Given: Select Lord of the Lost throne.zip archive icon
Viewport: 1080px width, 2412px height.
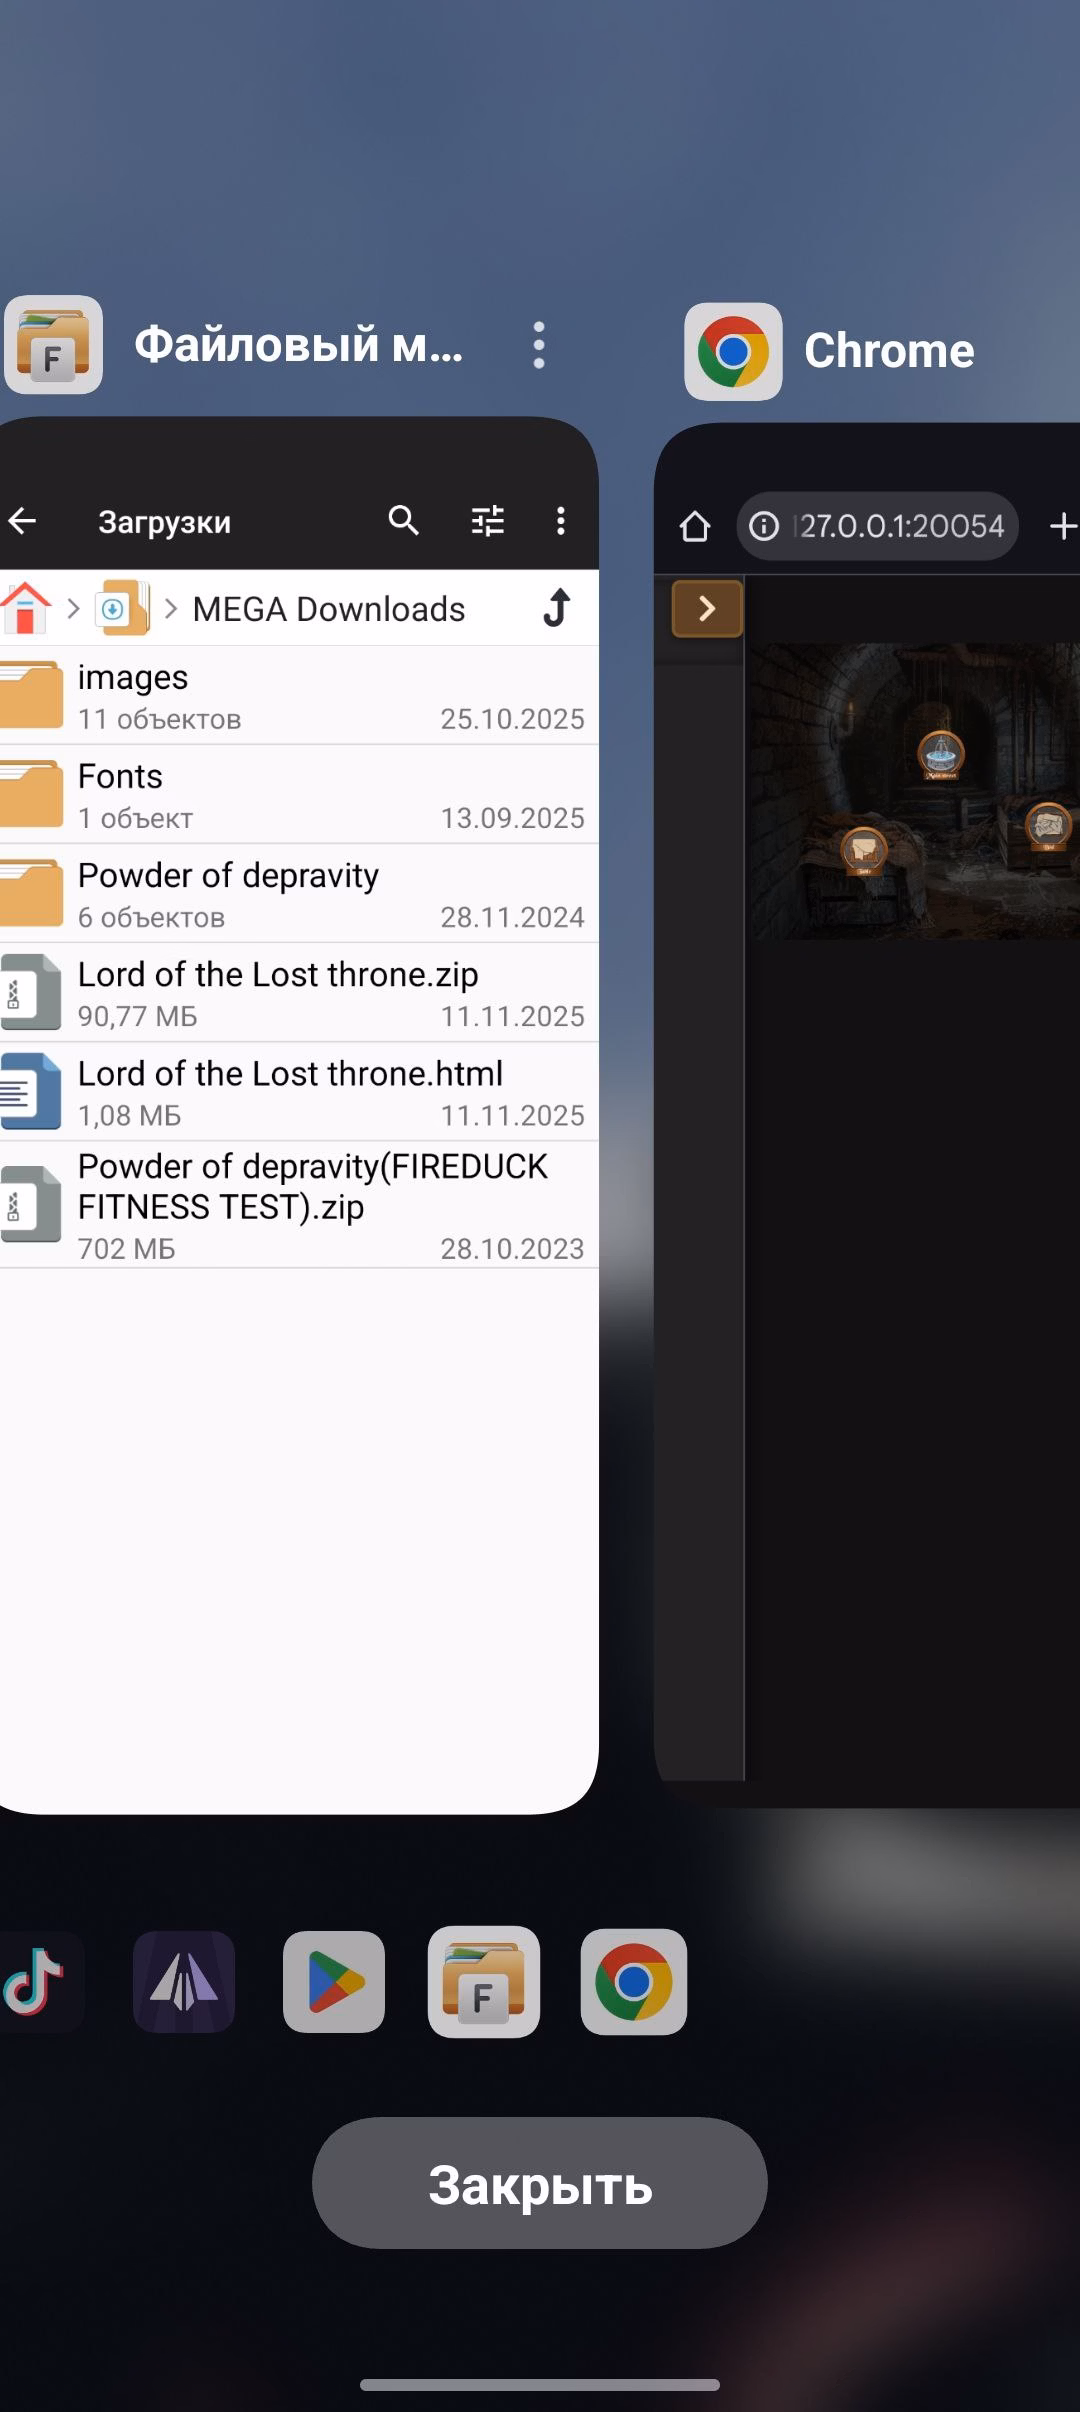Looking at the screenshot, I should pos(31,993).
